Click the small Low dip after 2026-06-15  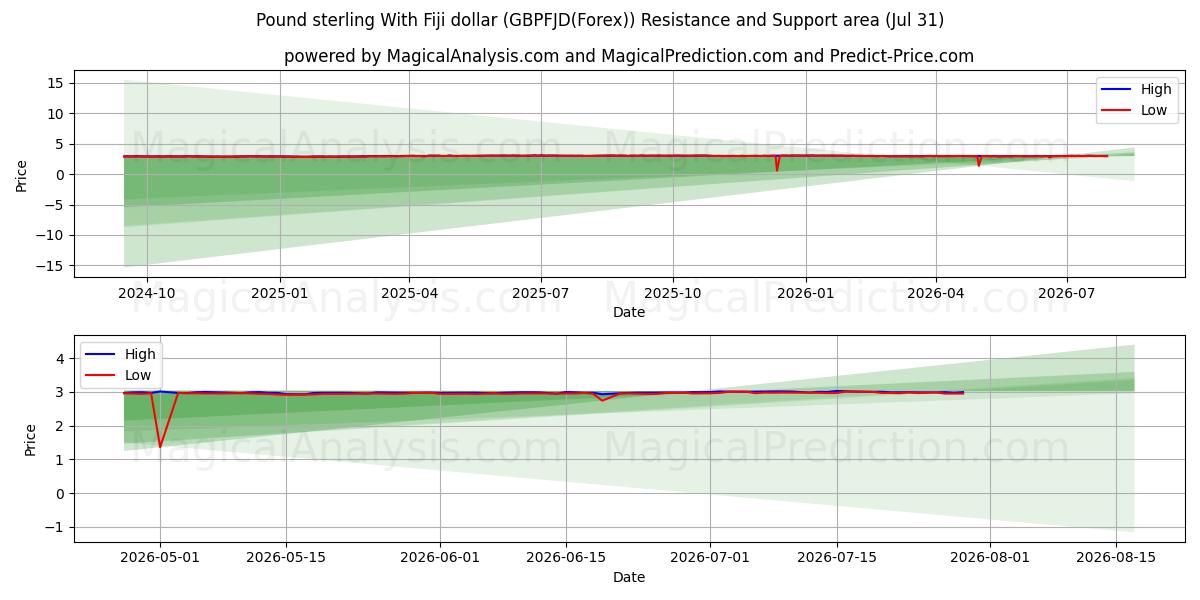602,399
